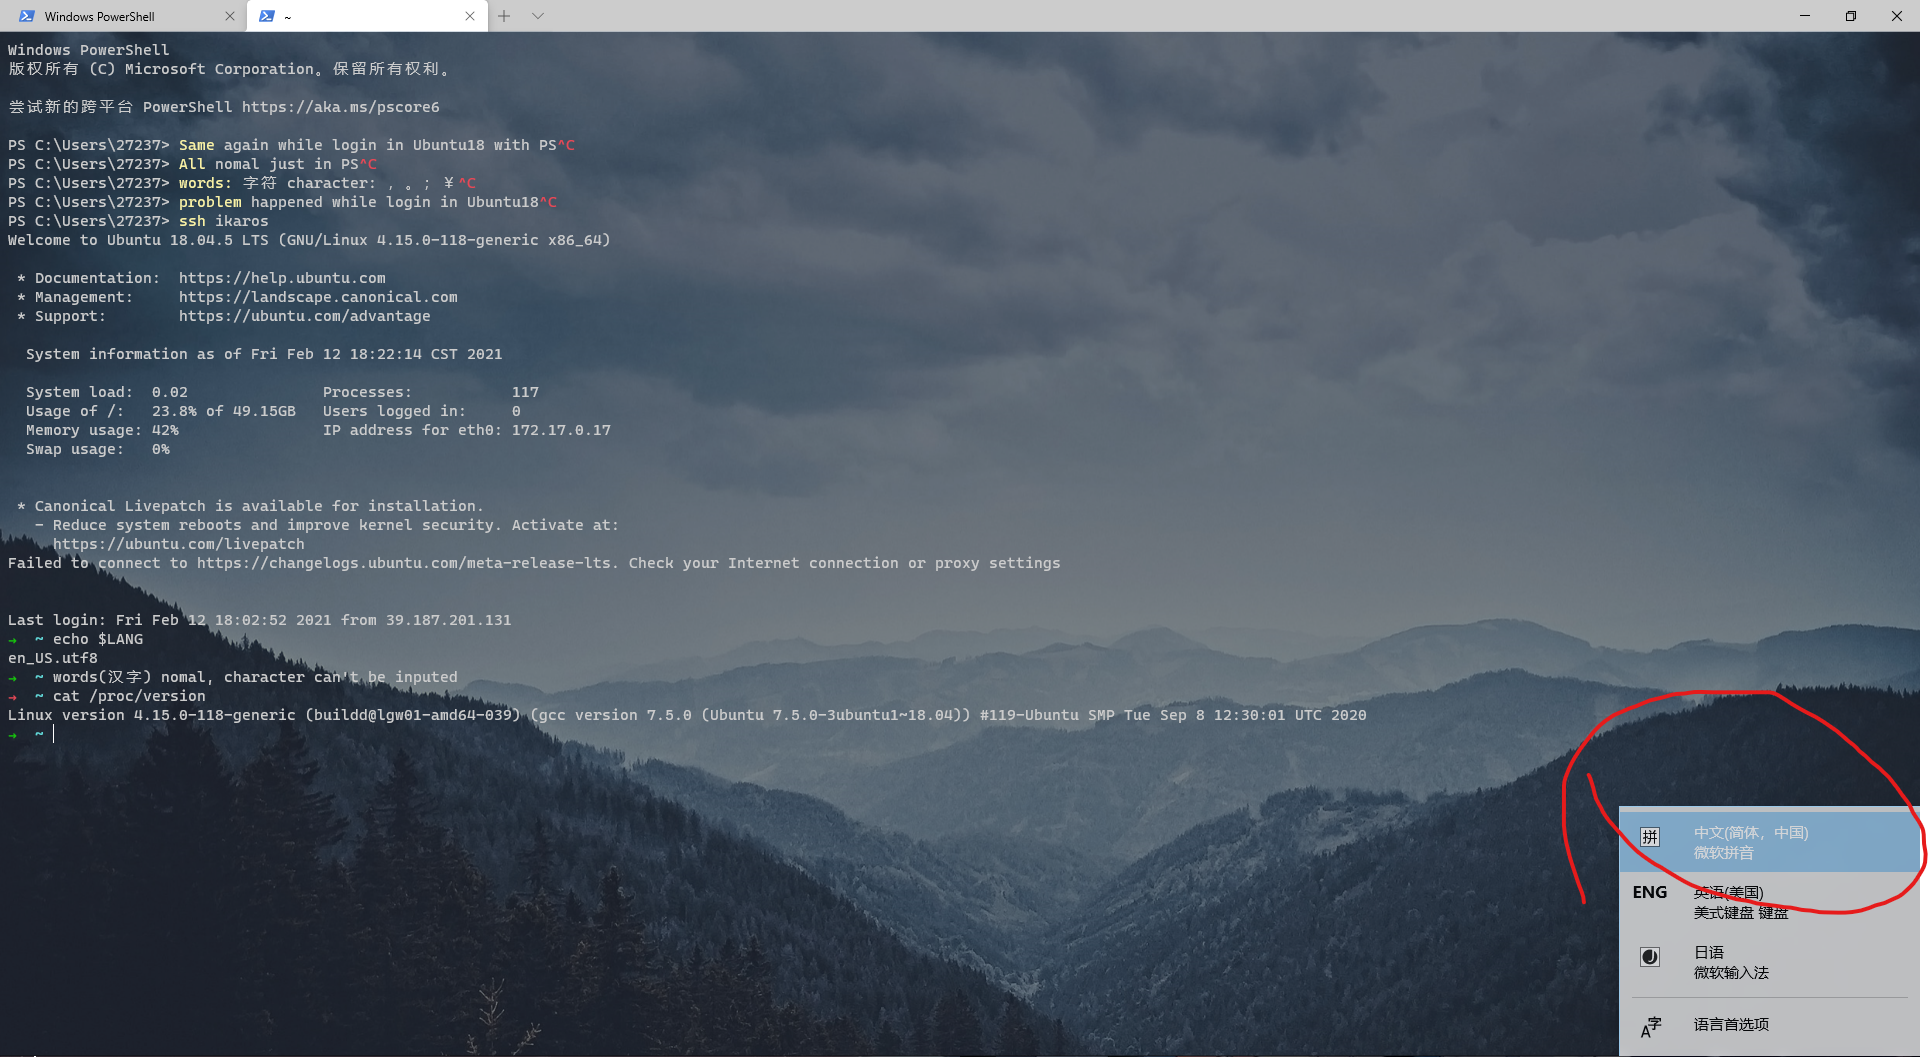
Task: Click the IP address 172.17.0.17
Action: point(561,430)
